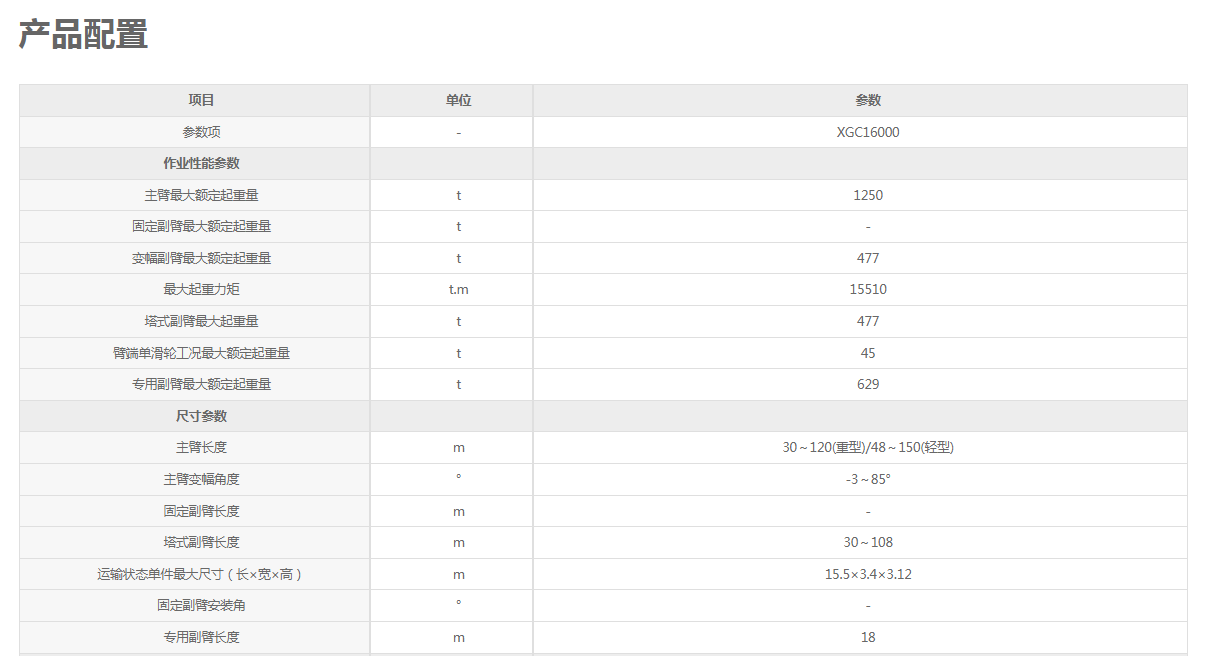The height and width of the screenshot is (656, 1207).
Task: Select the 主臂长度 row label
Action: pos(201,448)
